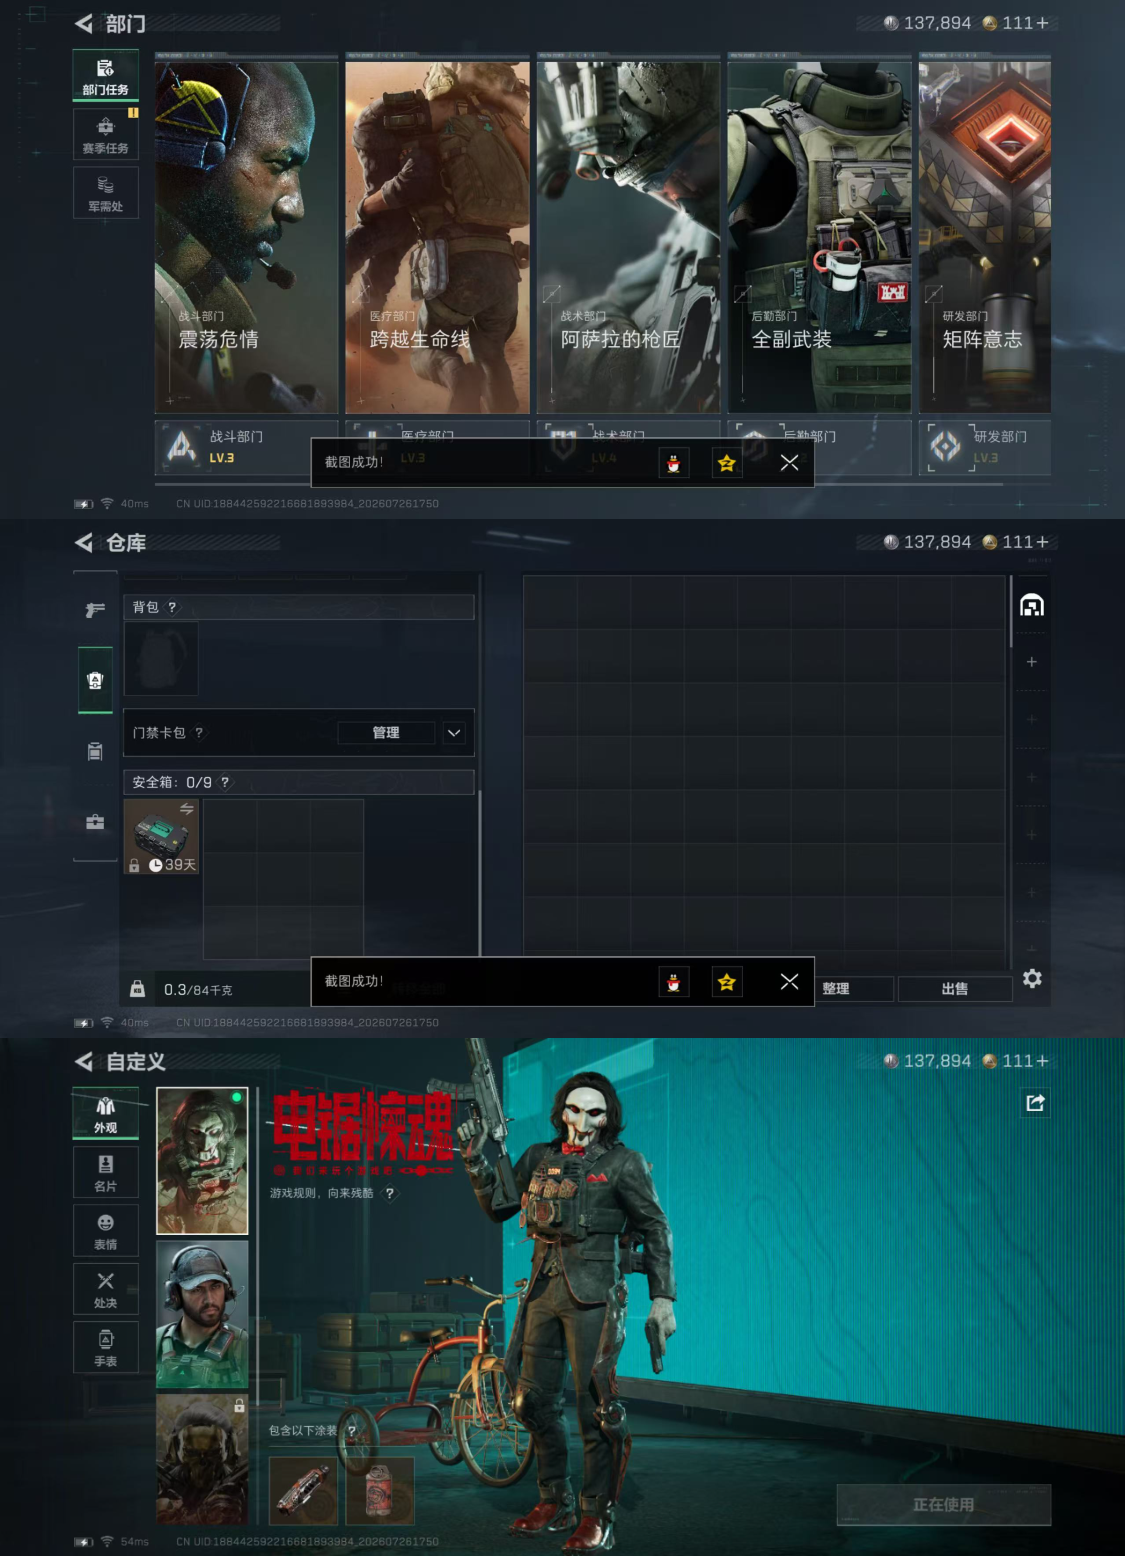The image size is (1125, 1556).
Task: Expand the 门禁卡包 dropdown chevron
Action: [454, 733]
